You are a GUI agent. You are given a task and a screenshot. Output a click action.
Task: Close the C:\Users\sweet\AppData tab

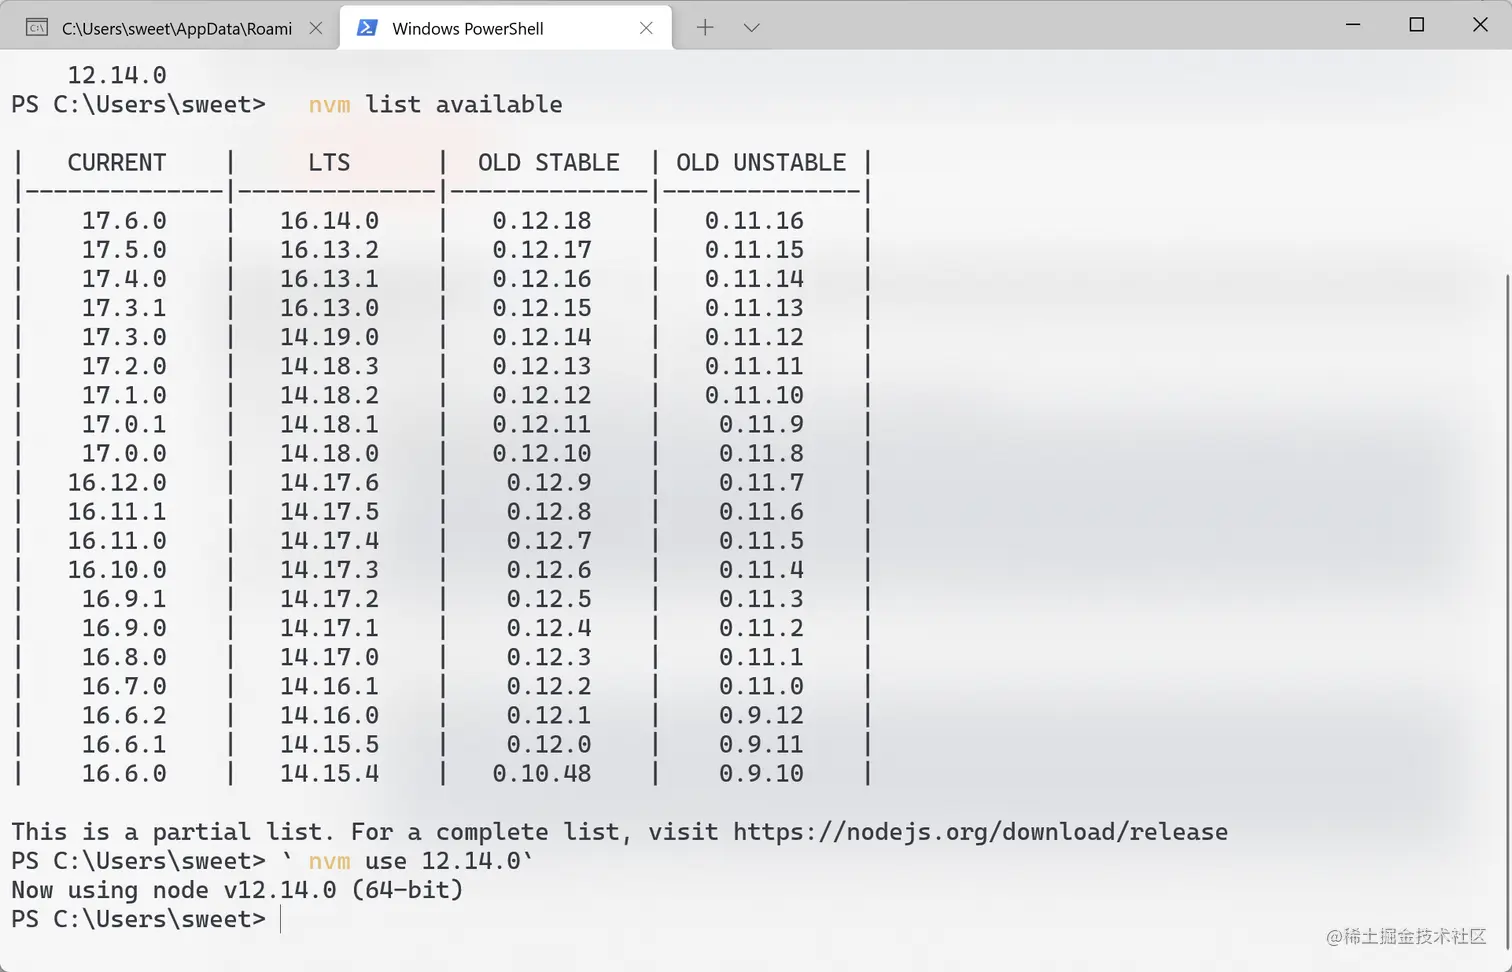316,28
